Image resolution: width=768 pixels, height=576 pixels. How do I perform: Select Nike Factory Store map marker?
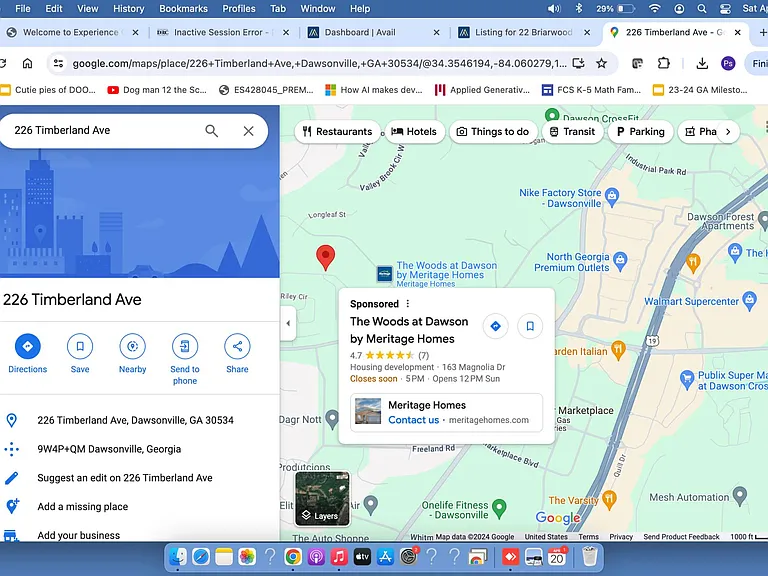click(612, 196)
